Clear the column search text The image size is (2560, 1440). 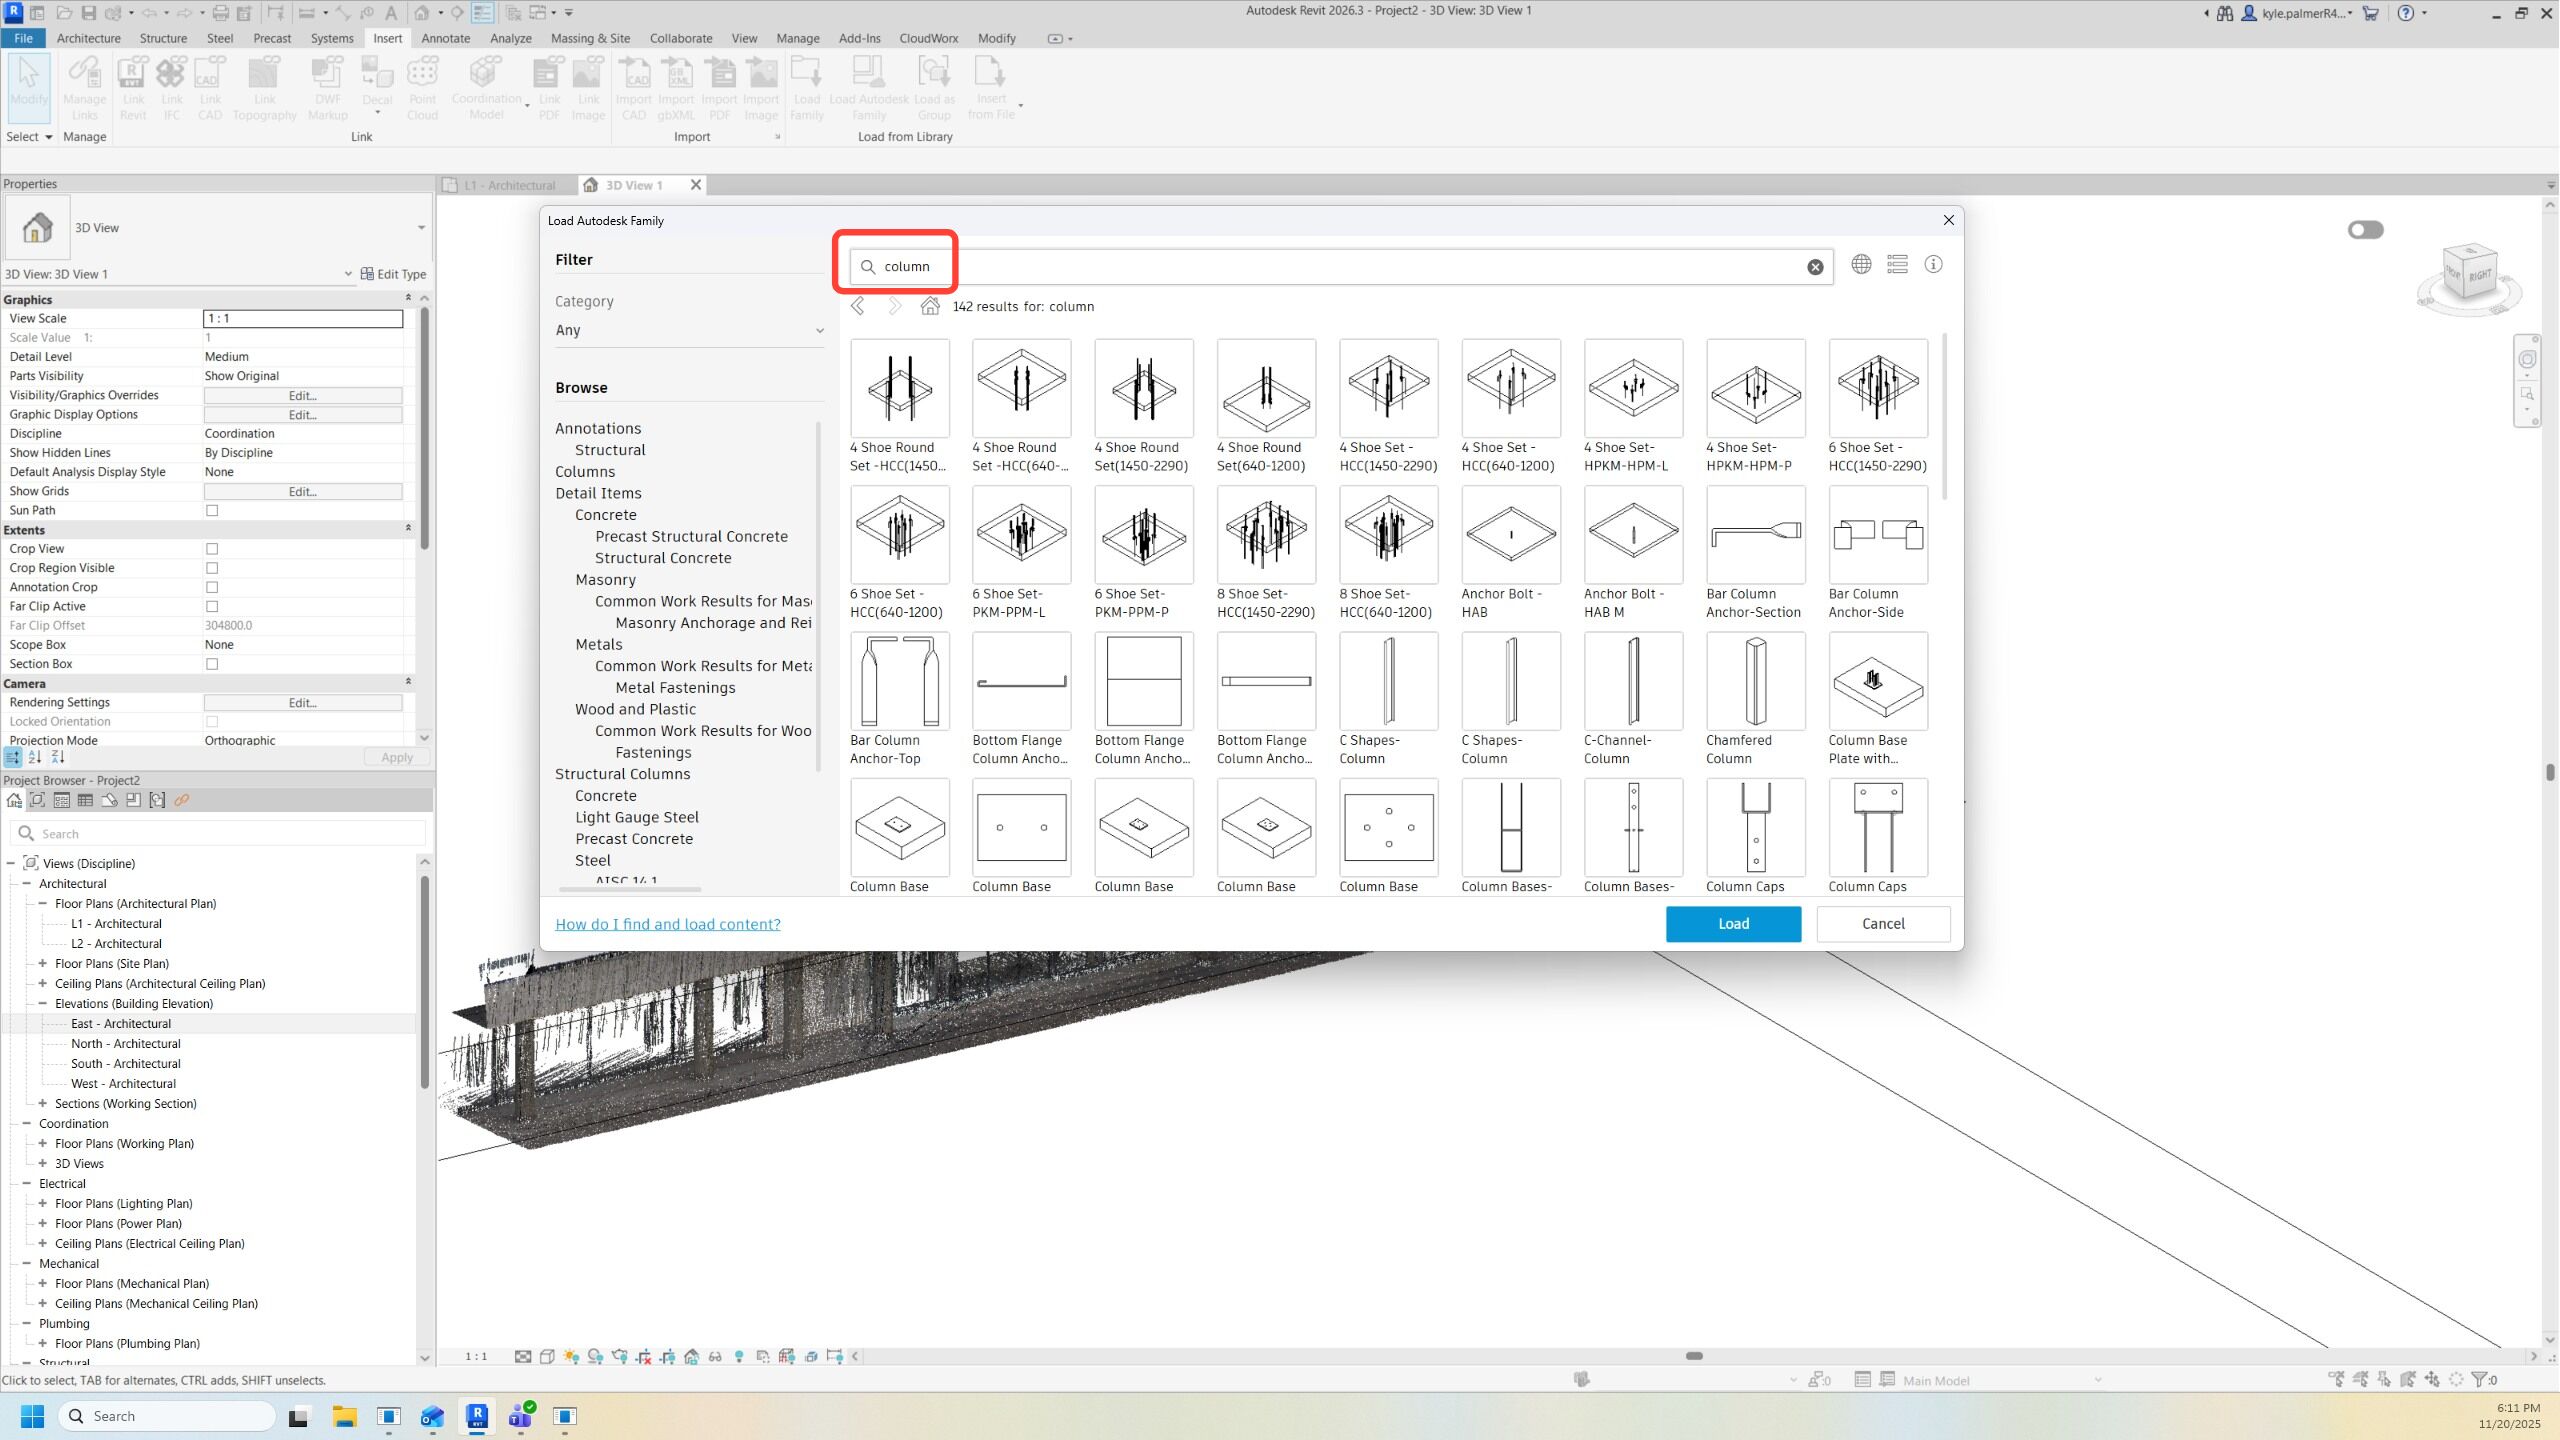1814,267
